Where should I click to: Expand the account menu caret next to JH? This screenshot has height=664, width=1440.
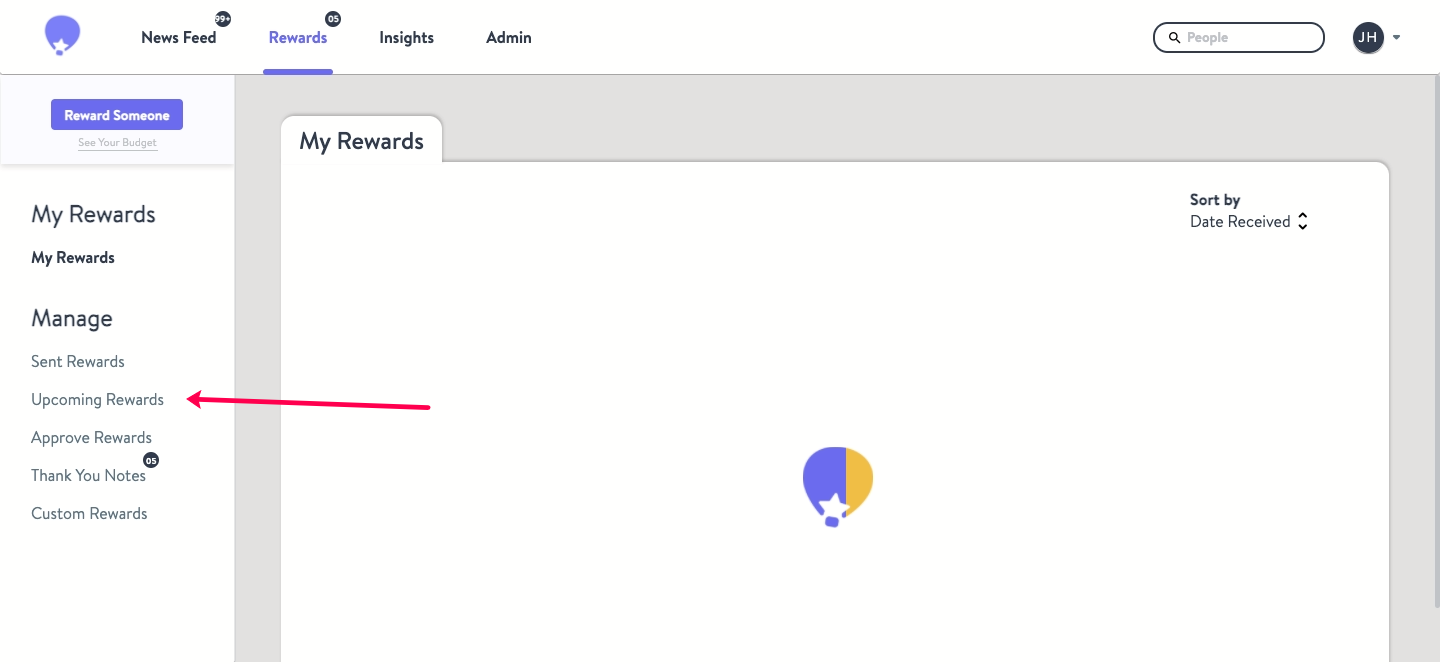tap(1396, 38)
